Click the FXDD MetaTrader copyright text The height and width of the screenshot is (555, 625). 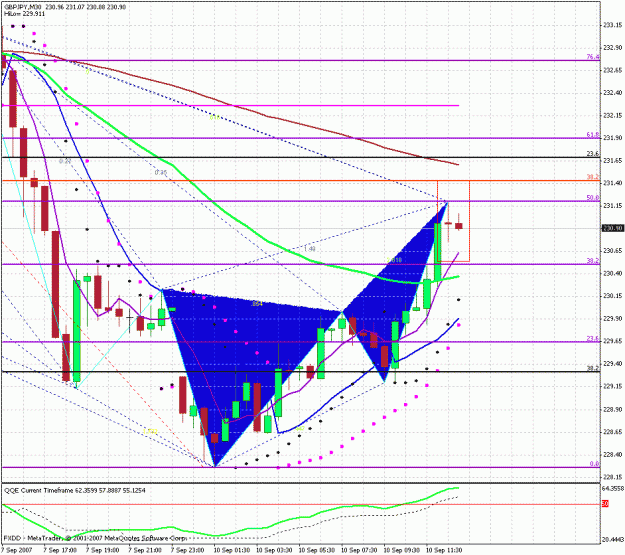(x=95, y=538)
